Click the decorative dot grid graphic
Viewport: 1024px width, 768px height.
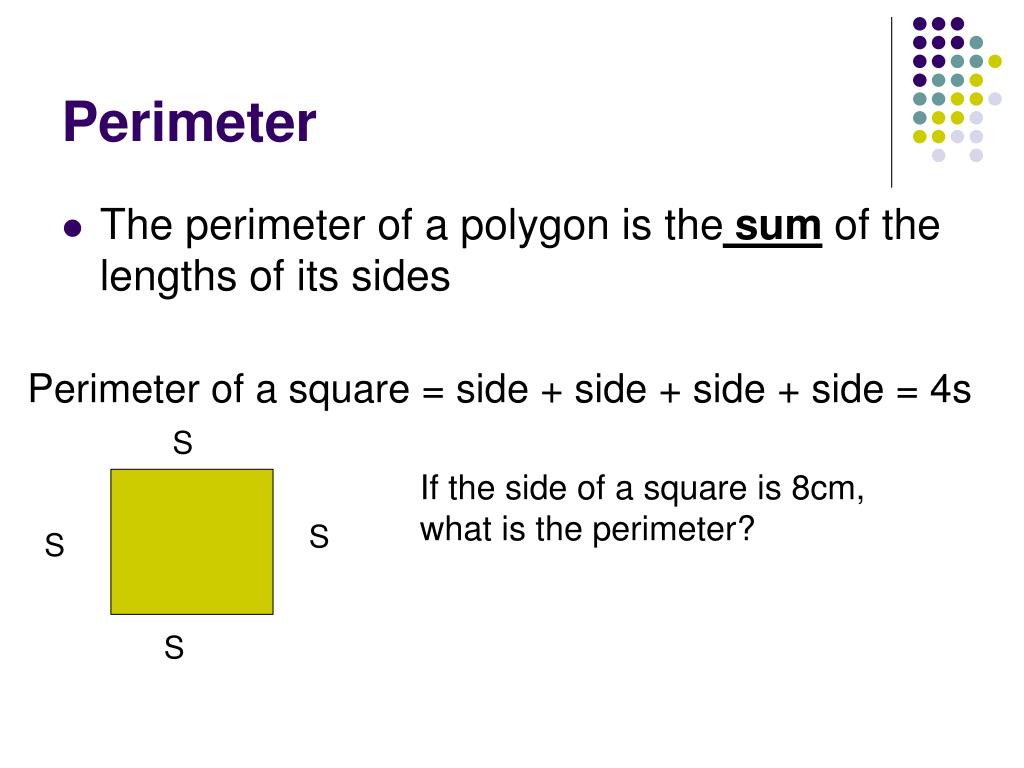957,89
